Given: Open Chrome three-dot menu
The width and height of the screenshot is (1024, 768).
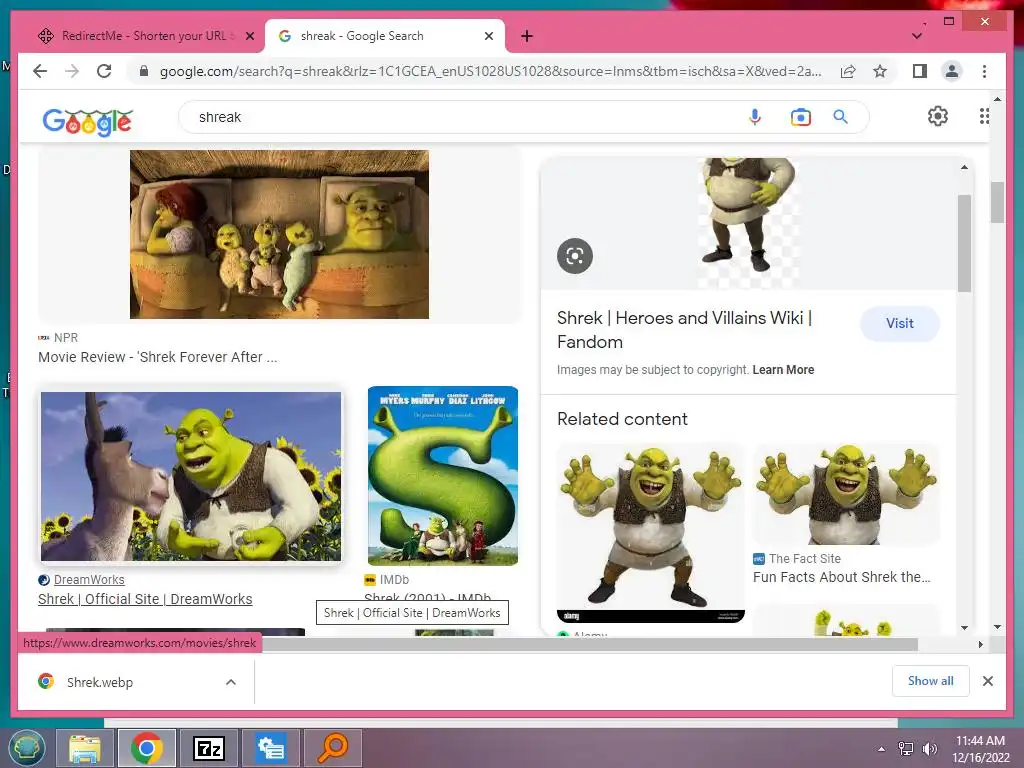Looking at the screenshot, I should pyautogui.click(x=984, y=71).
